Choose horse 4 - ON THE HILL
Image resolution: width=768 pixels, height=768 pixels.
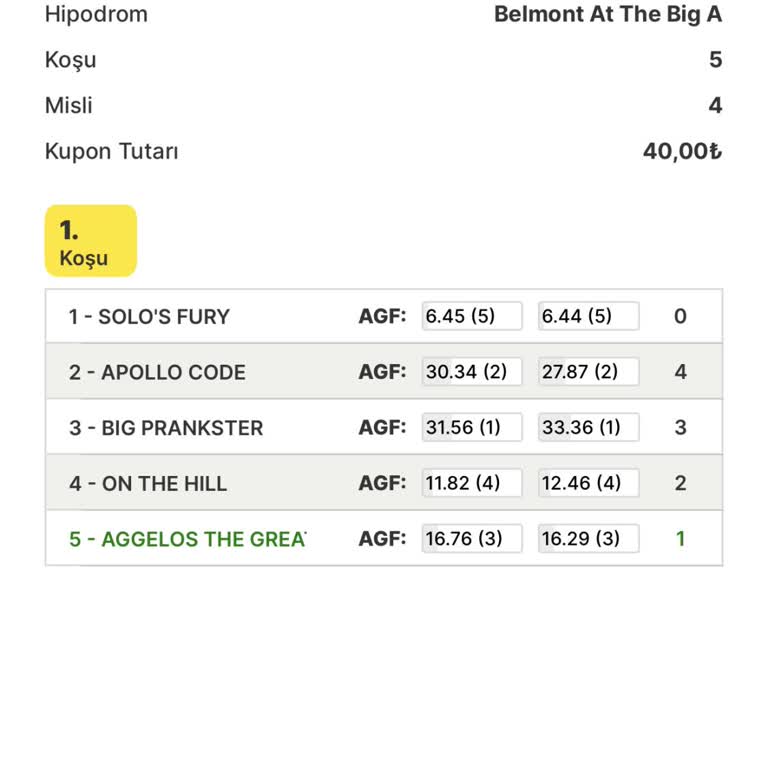point(148,484)
